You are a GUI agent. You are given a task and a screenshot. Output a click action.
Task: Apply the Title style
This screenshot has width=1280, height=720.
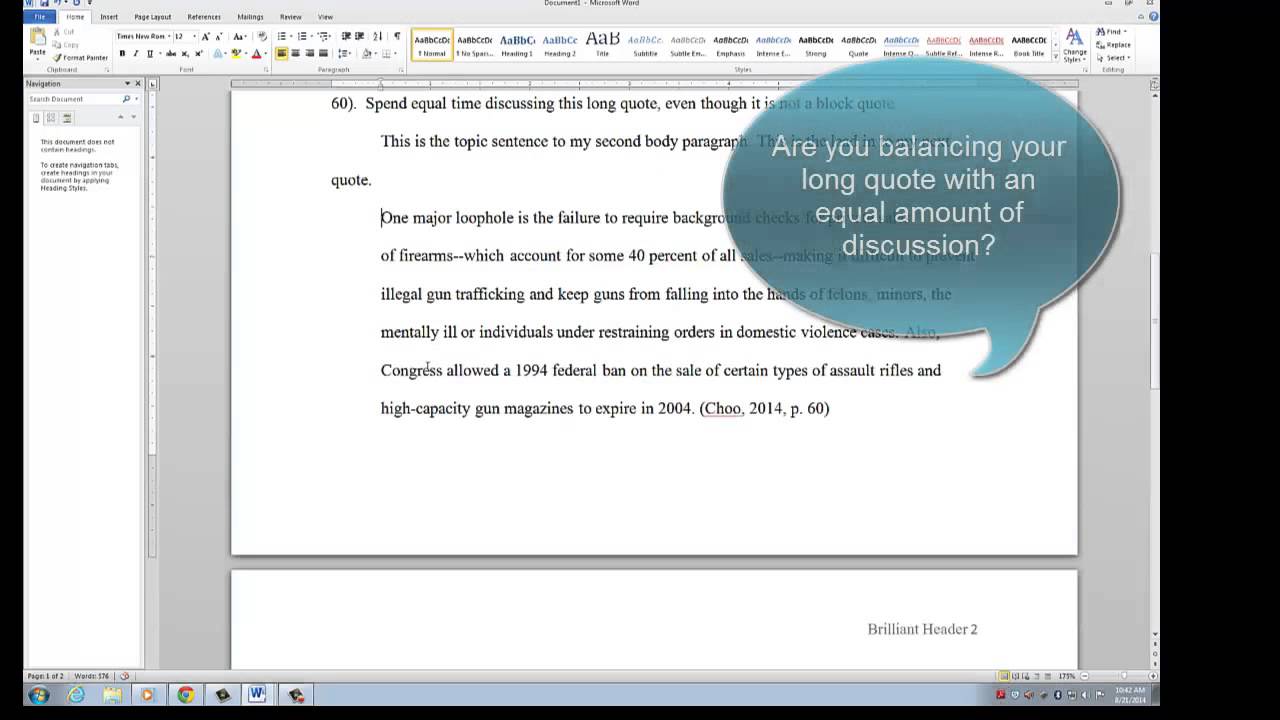tap(603, 44)
